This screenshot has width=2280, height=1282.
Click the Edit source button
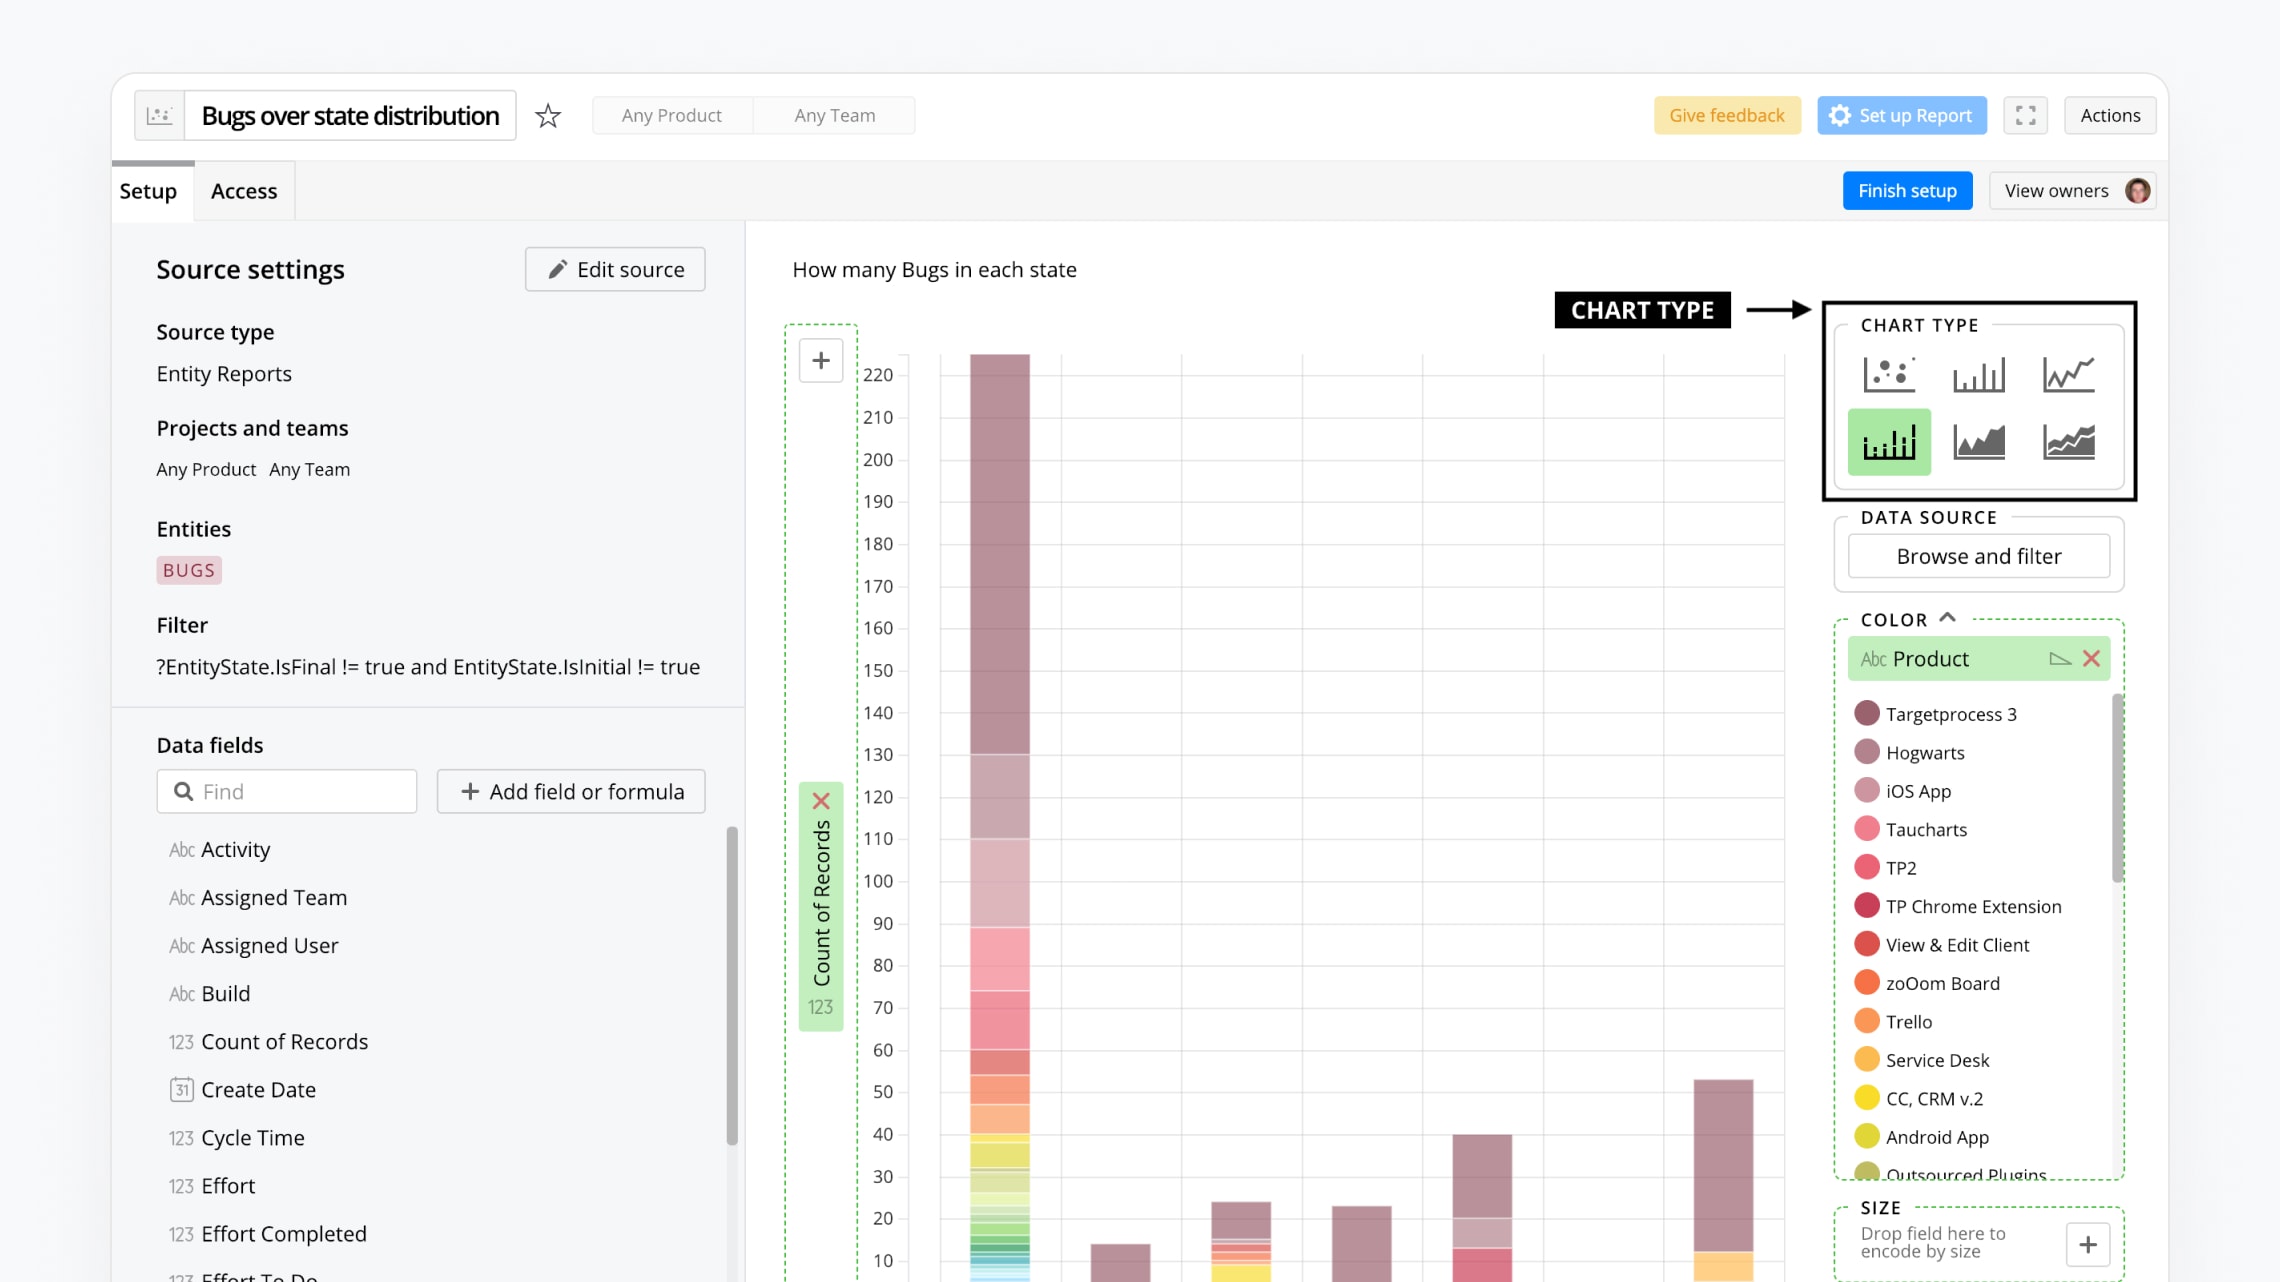[x=615, y=269]
